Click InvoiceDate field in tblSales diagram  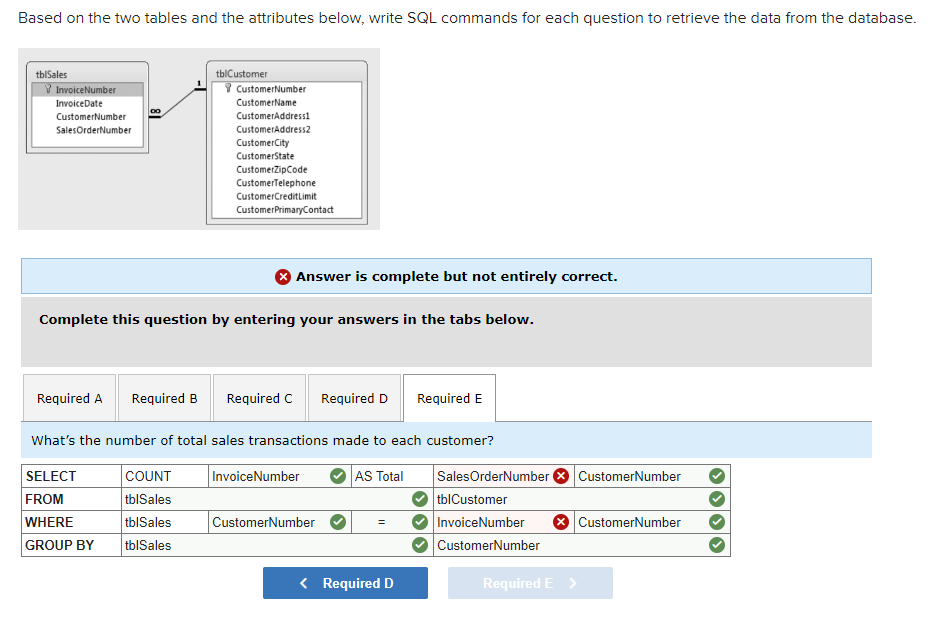point(79,103)
